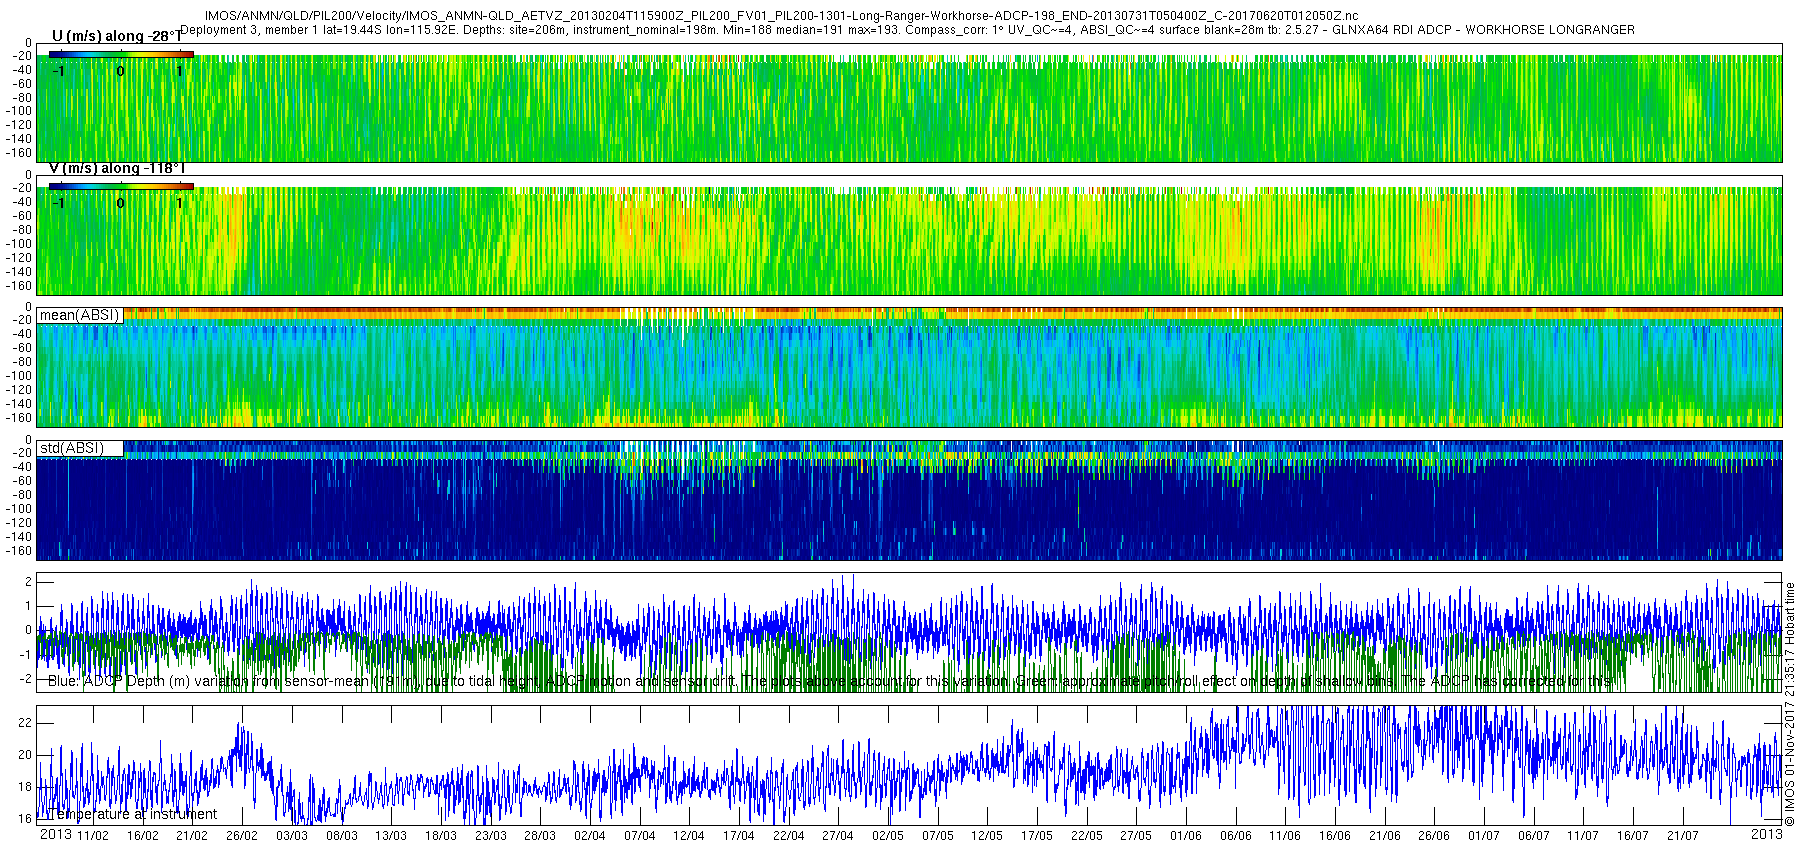Screen dimensions: 1800x850
Task: Click the '11/06' date tick label
Action: [x=1285, y=836]
